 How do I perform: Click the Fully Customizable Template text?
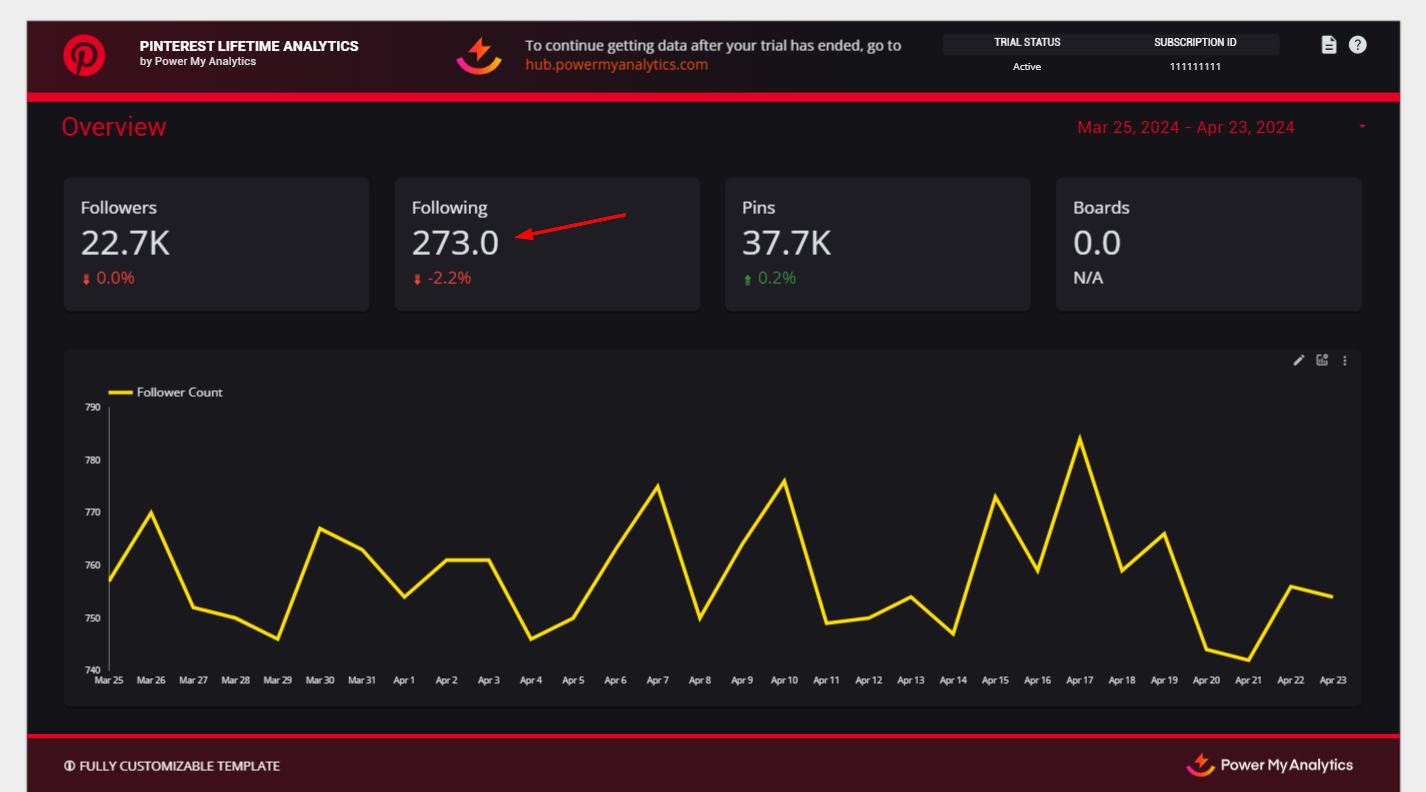tap(179, 766)
